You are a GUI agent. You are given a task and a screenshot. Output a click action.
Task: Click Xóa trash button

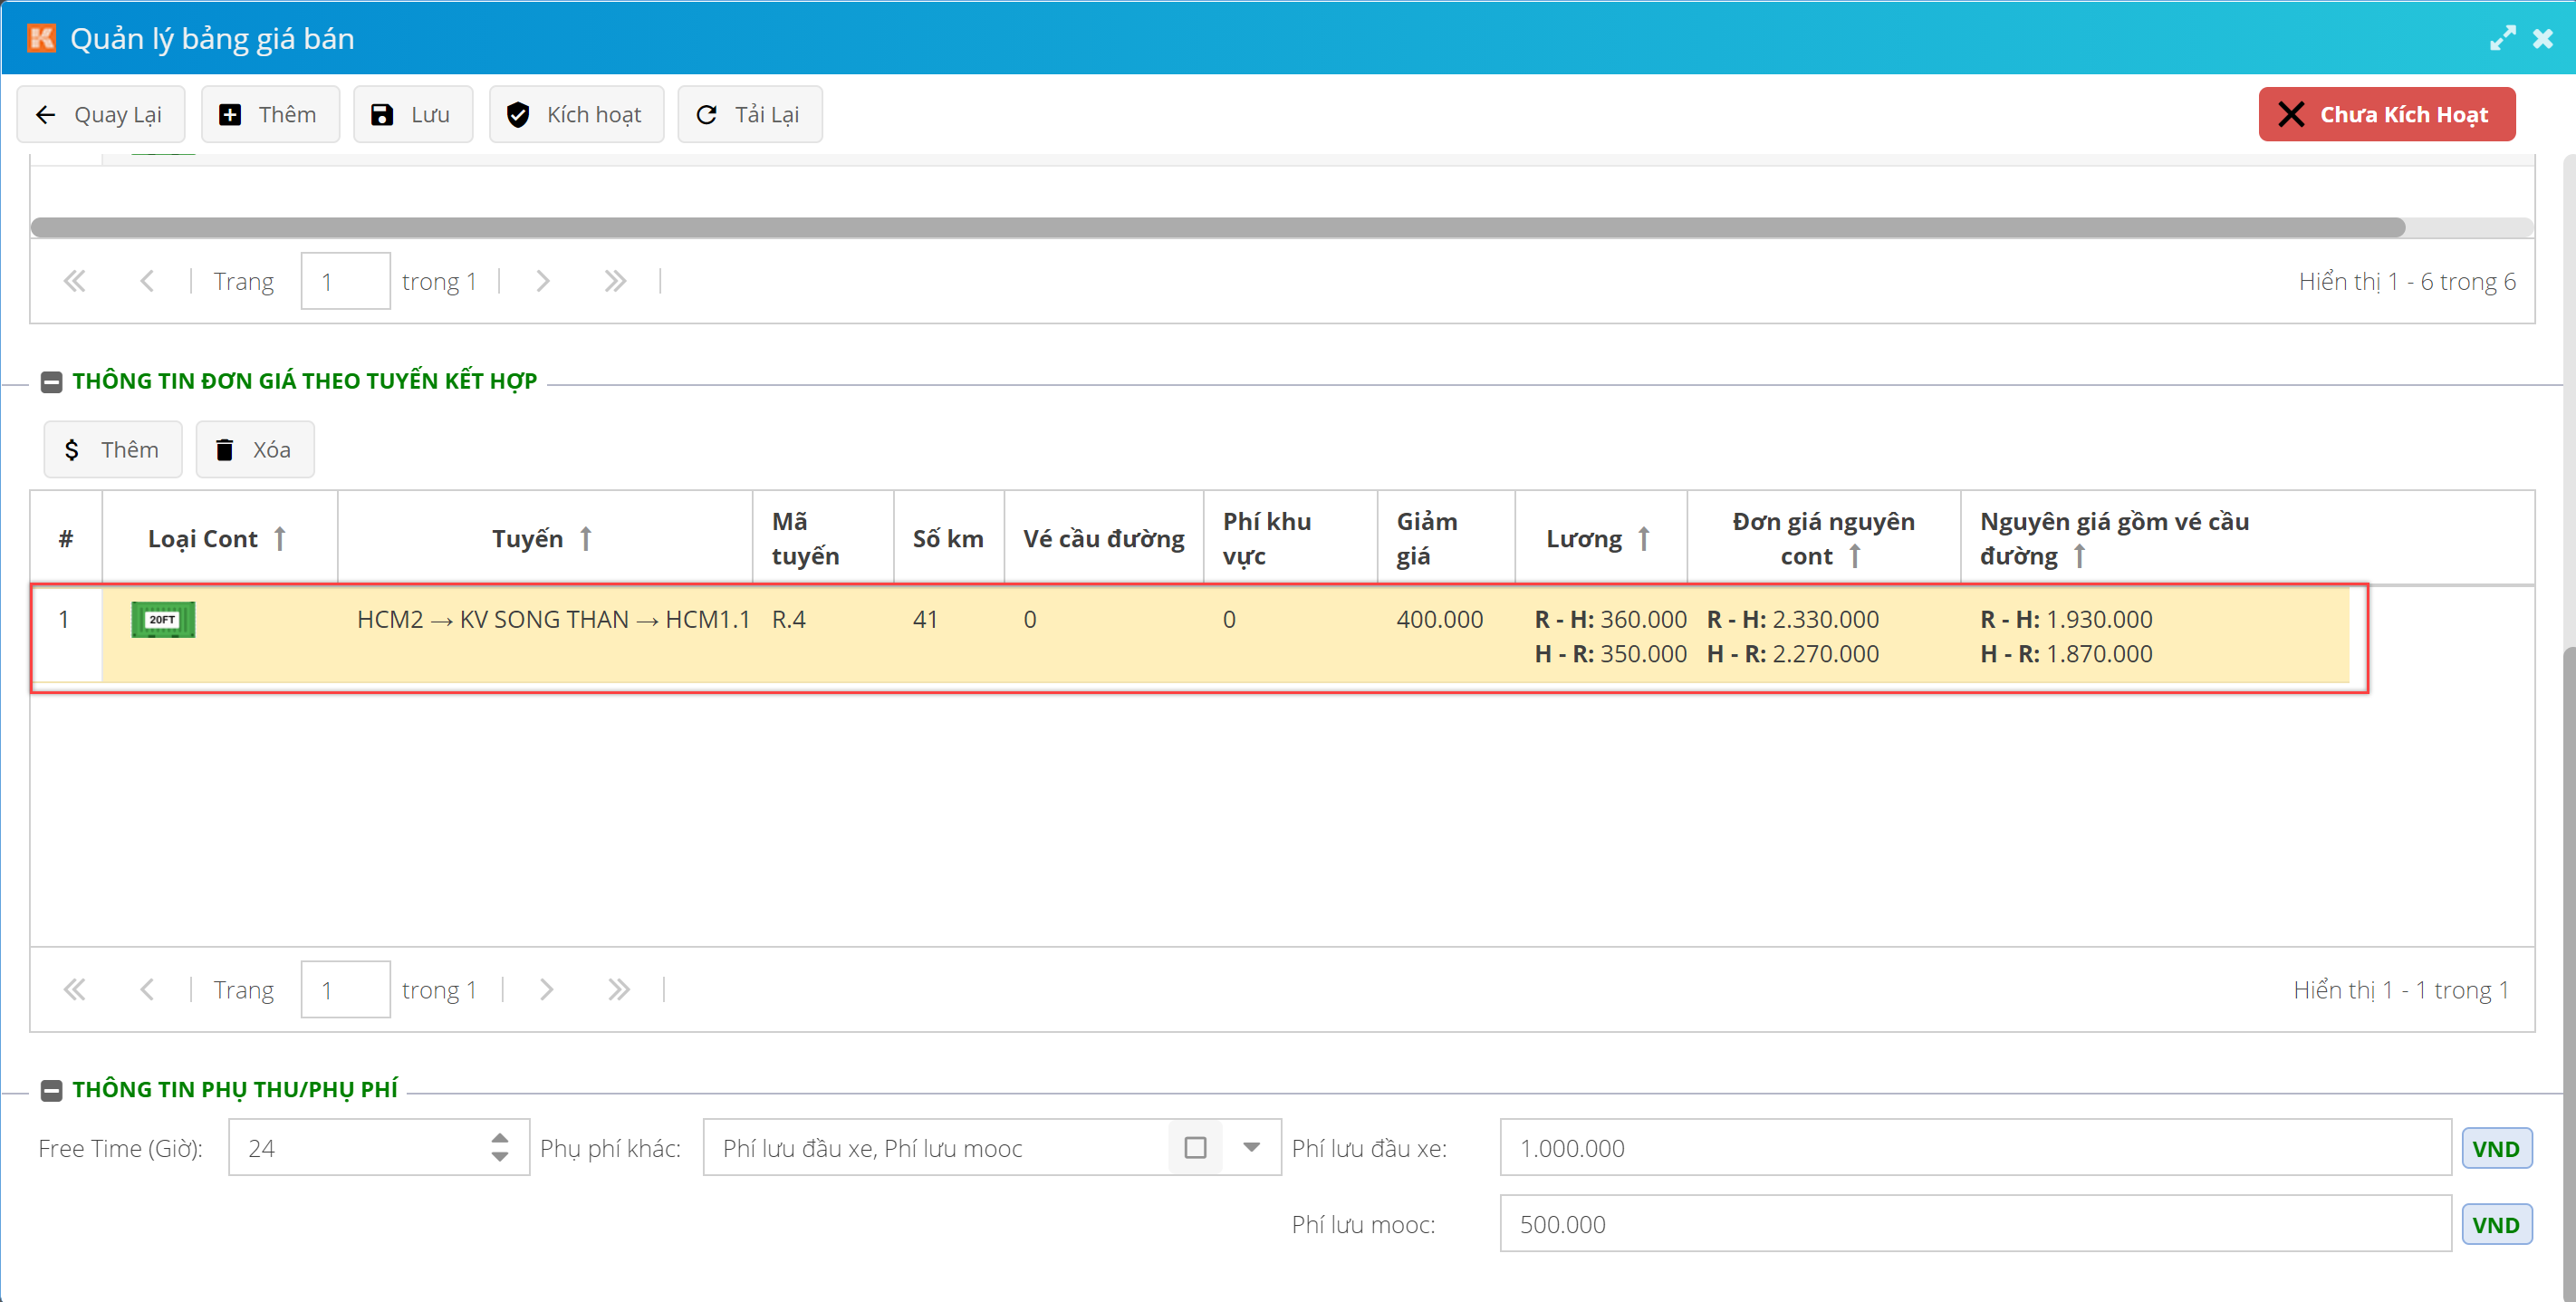pyautogui.click(x=254, y=450)
